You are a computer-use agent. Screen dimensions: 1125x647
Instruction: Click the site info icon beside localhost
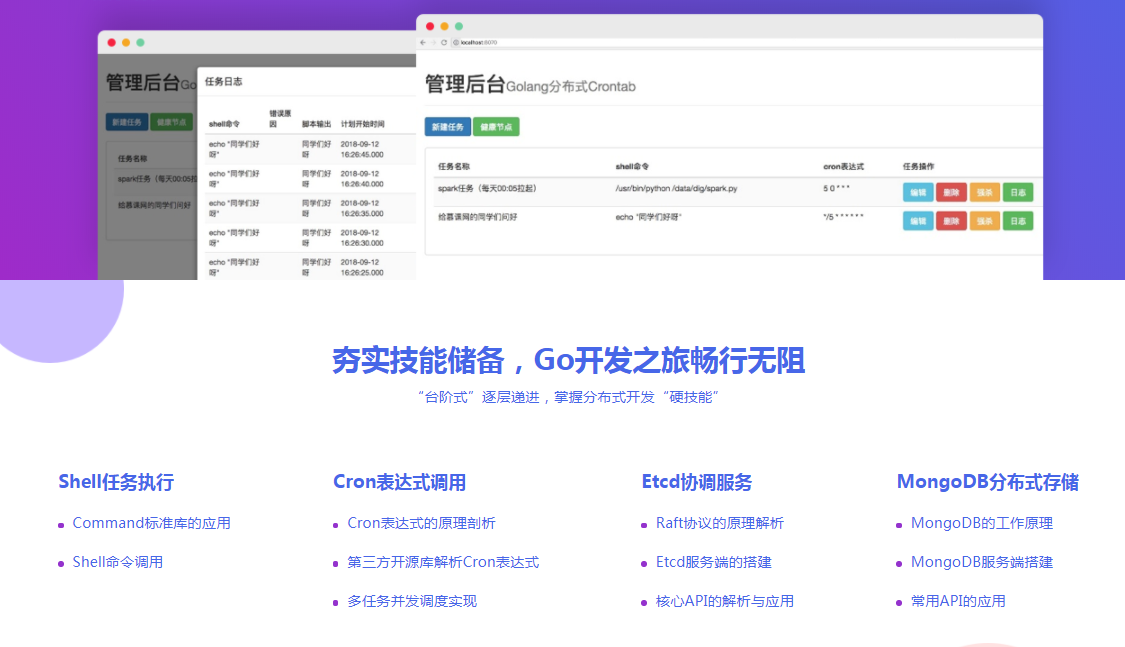pos(456,43)
